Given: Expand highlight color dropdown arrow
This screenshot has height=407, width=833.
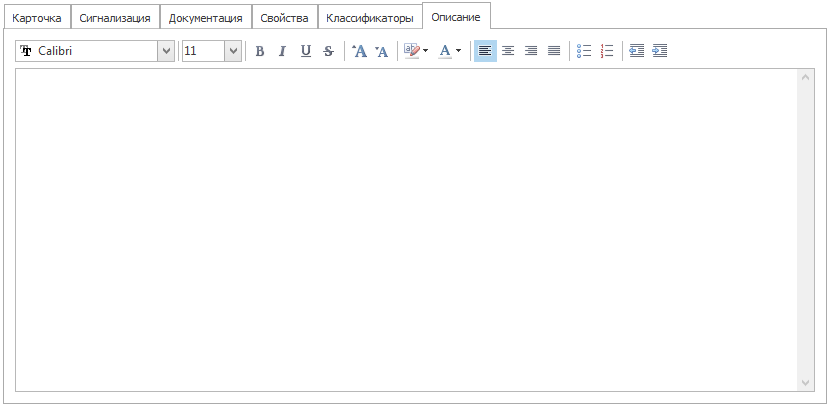Looking at the screenshot, I should click(x=426, y=52).
